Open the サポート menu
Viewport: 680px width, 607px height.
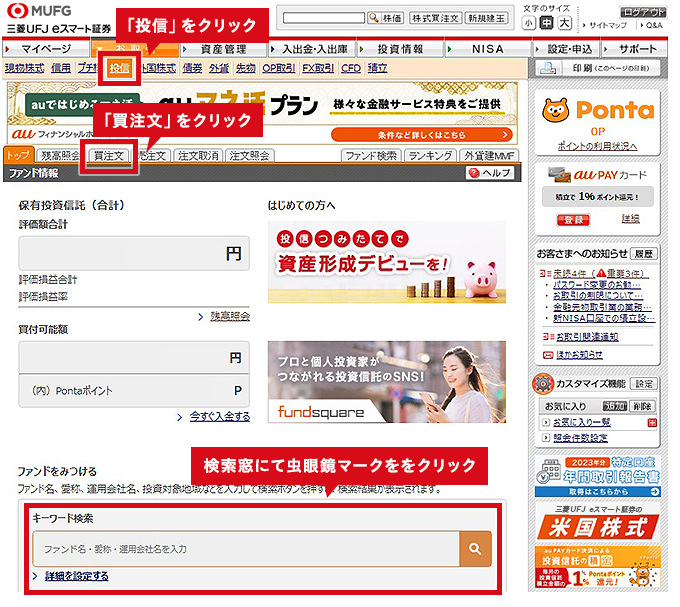[x=634, y=49]
